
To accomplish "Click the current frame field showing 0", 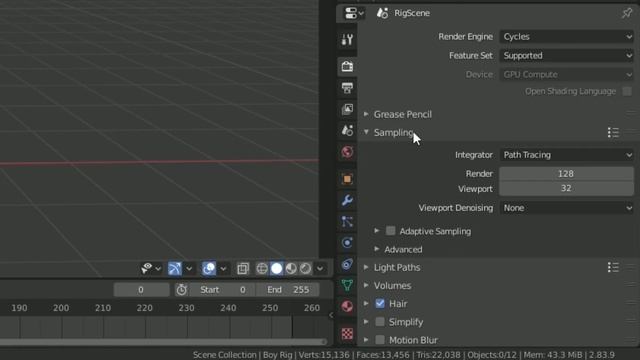I will [141, 290].
